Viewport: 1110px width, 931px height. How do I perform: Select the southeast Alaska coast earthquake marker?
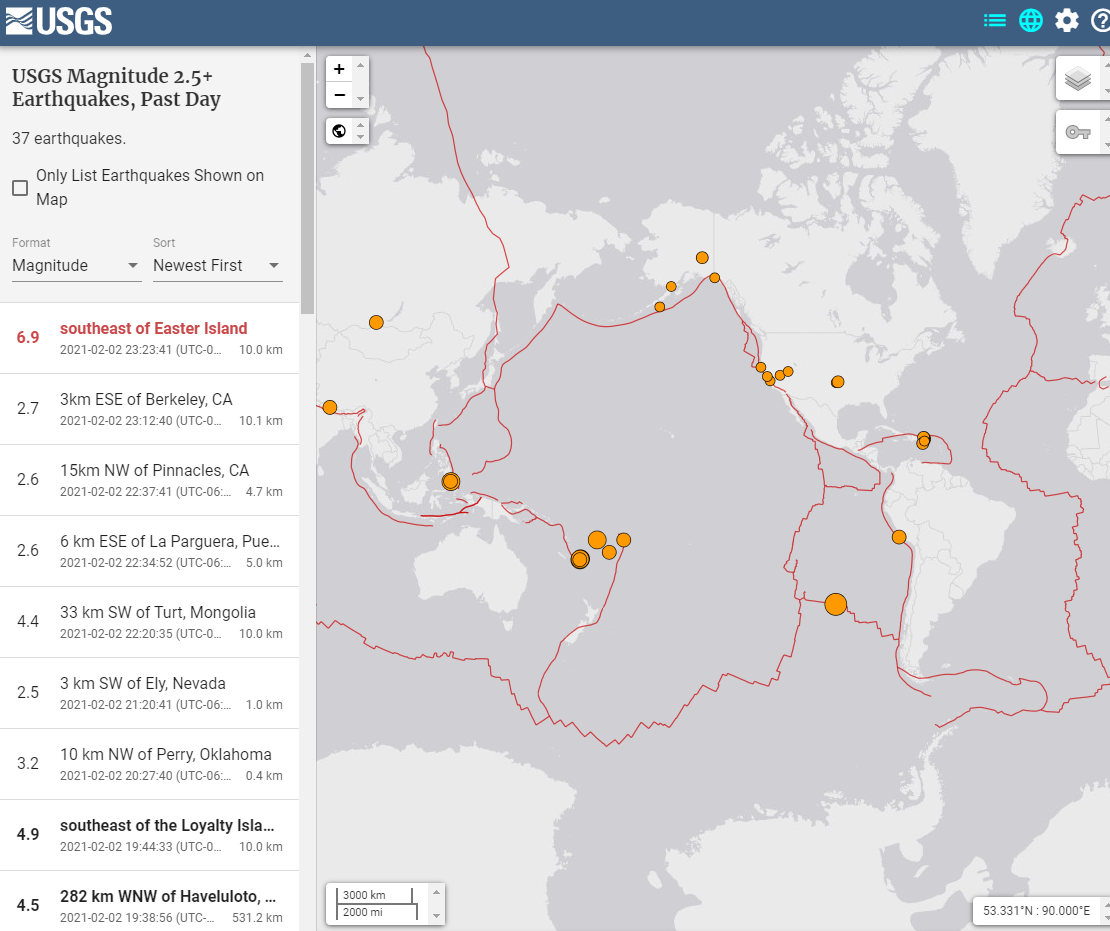(714, 278)
